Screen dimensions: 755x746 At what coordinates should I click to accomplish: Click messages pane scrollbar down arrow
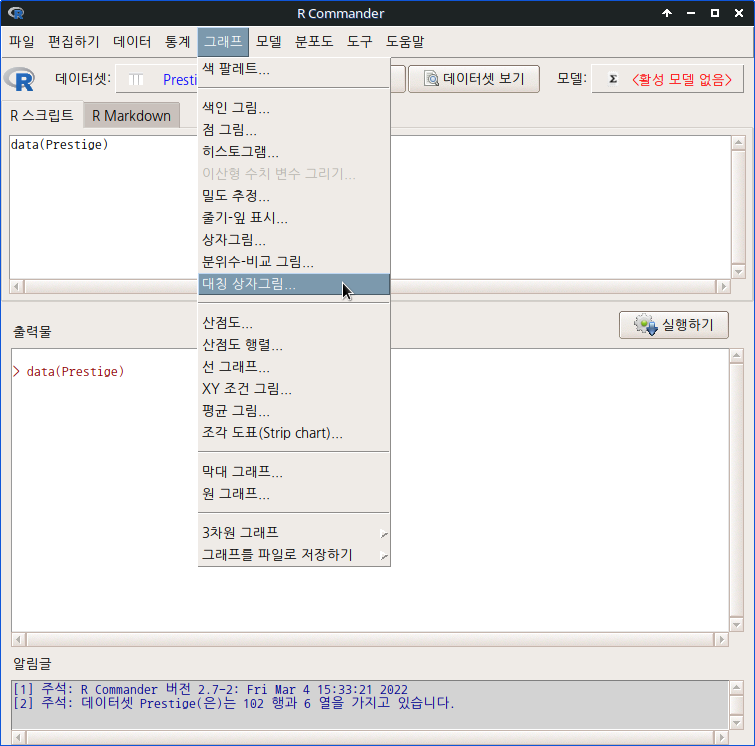tap(736, 722)
